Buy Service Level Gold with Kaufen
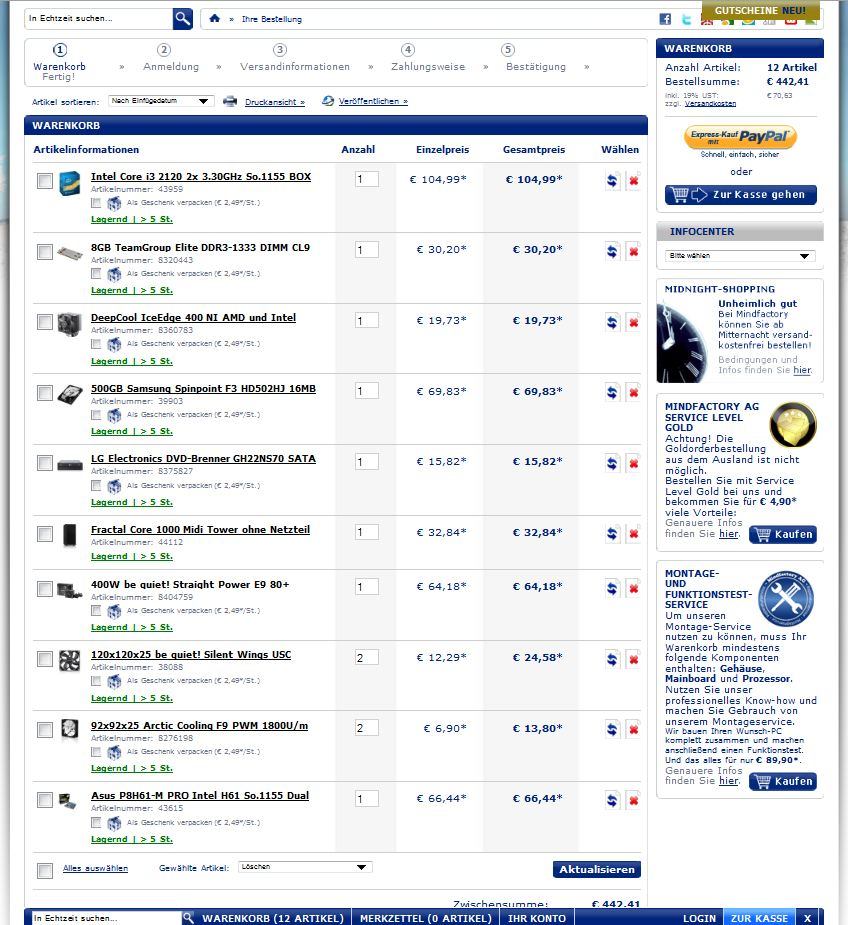Image resolution: width=848 pixels, height=925 pixels. click(x=782, y=534)
